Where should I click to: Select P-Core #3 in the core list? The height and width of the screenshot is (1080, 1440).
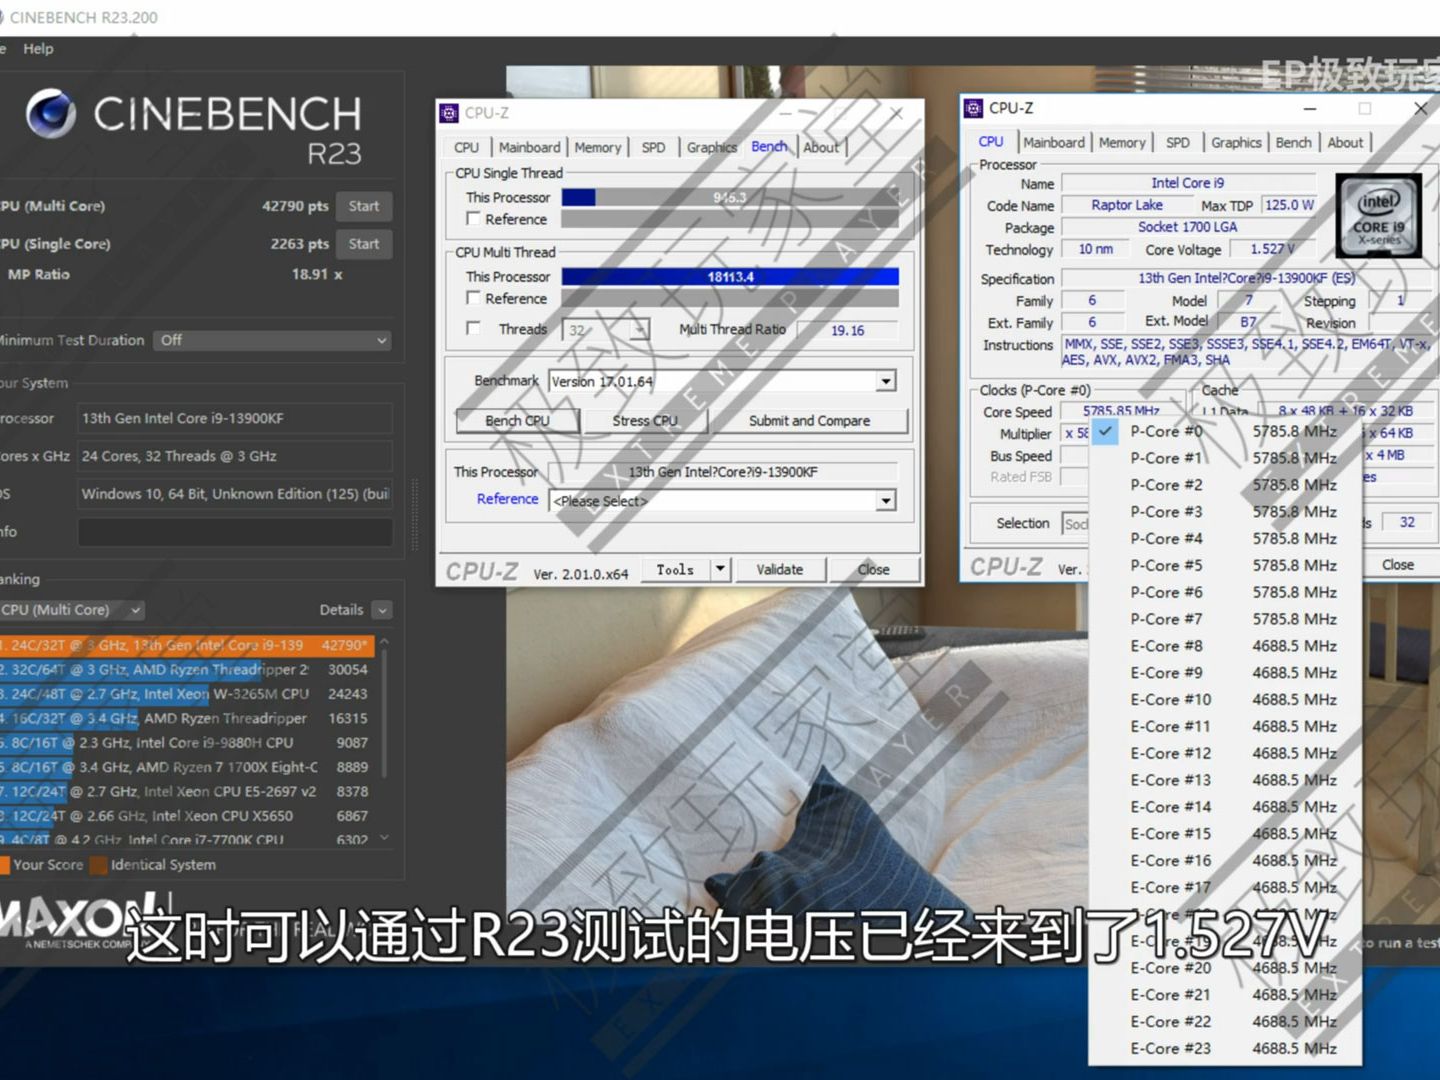click(1225, 512)
